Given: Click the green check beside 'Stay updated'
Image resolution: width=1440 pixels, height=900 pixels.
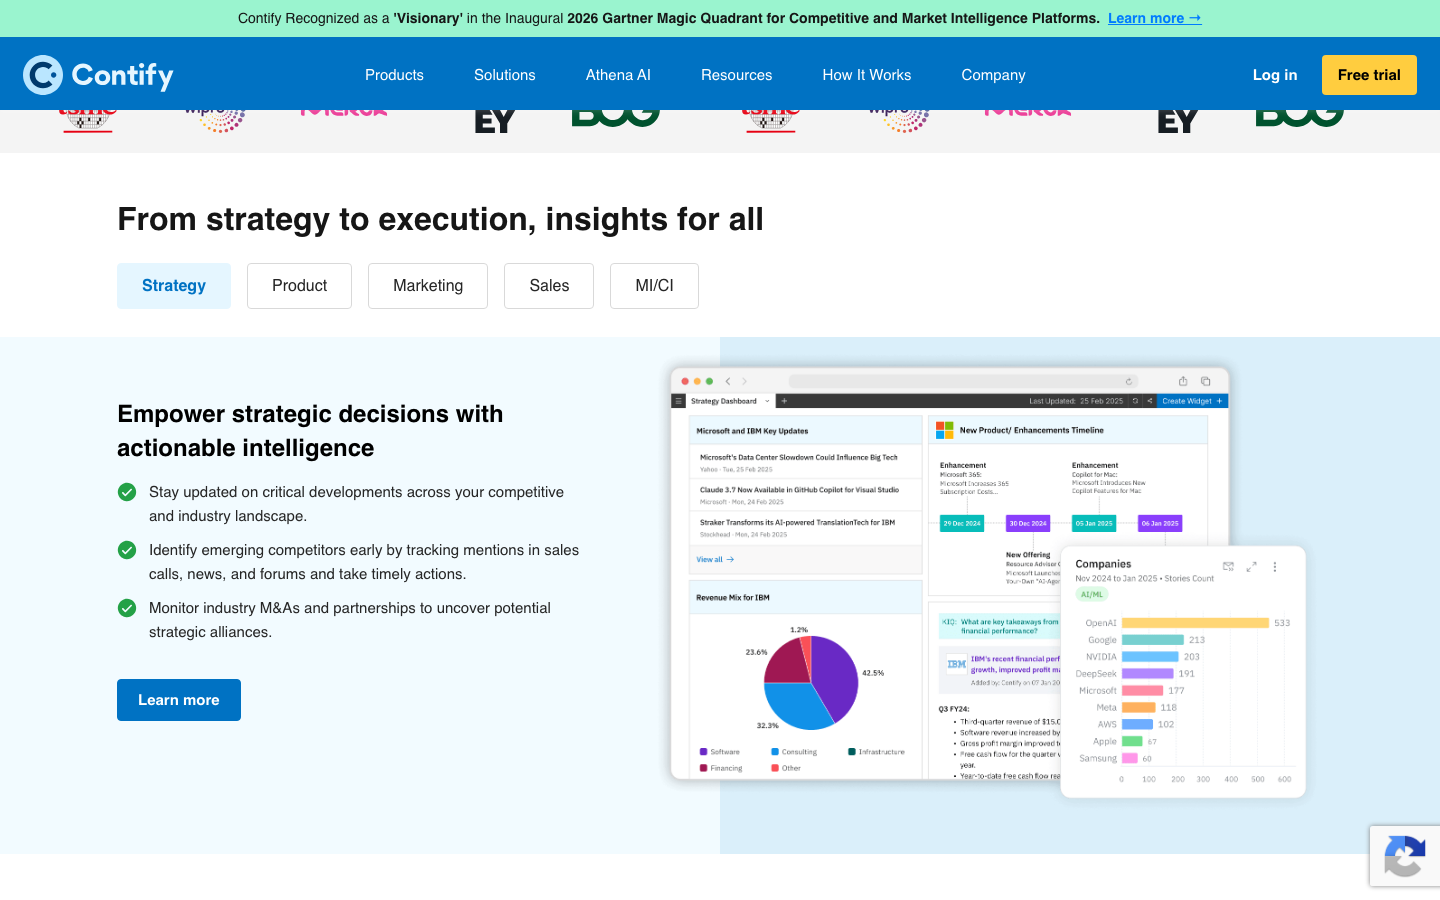Looking at the screenshot, I should point(127,492).
